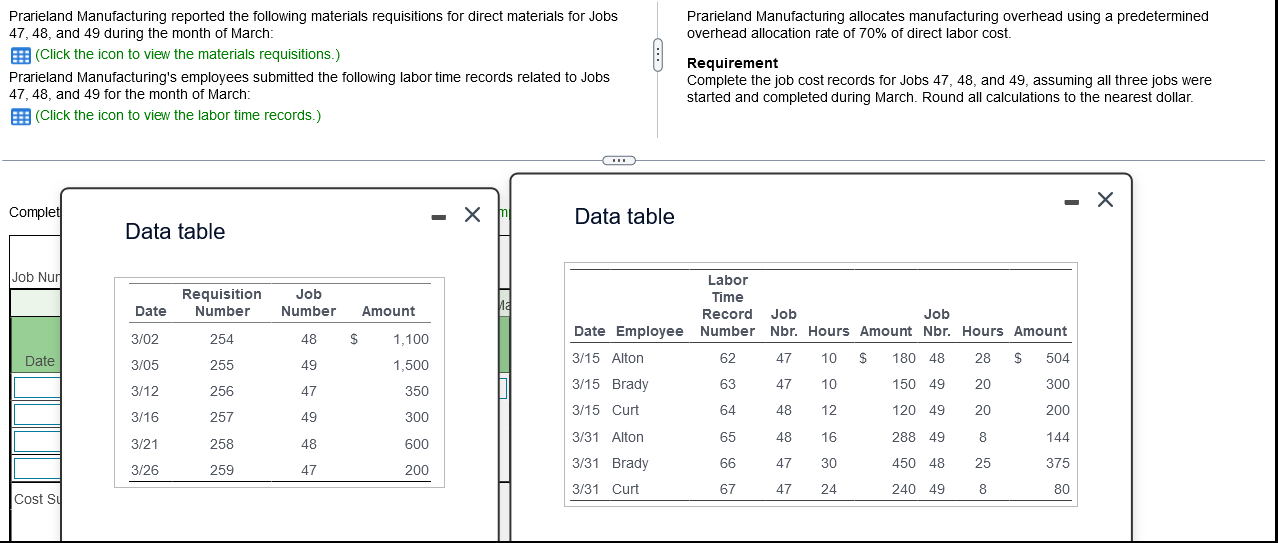Click the Requirement heading text
This screenshot has width=1278, height=543.
coord(733,63)
